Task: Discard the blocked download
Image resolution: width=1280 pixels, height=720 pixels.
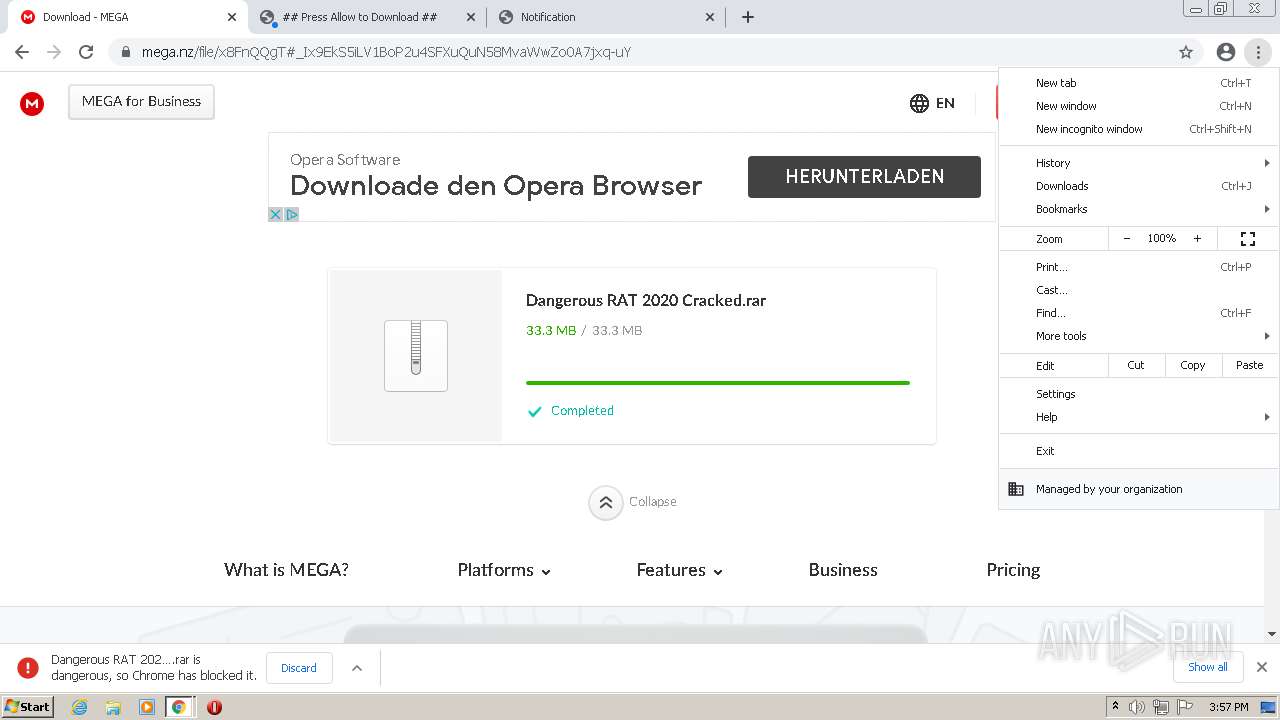Action: (298, 668)
